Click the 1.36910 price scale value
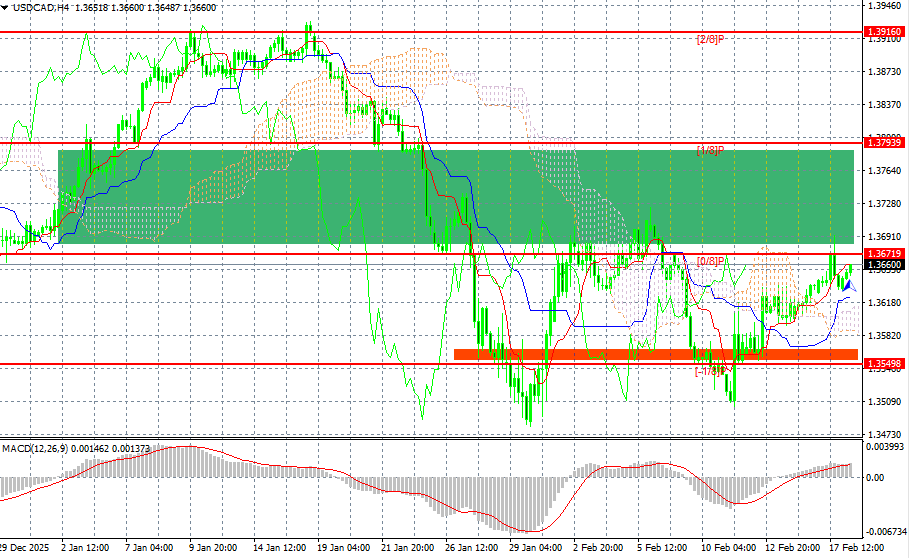This screenshot has height=558, width=910. point(884,237)
